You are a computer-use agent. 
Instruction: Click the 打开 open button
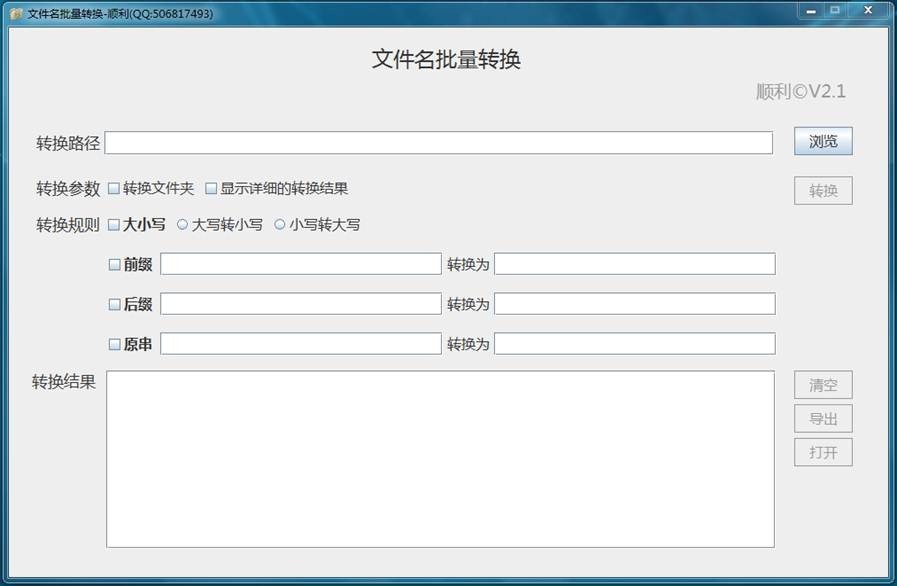823,453
